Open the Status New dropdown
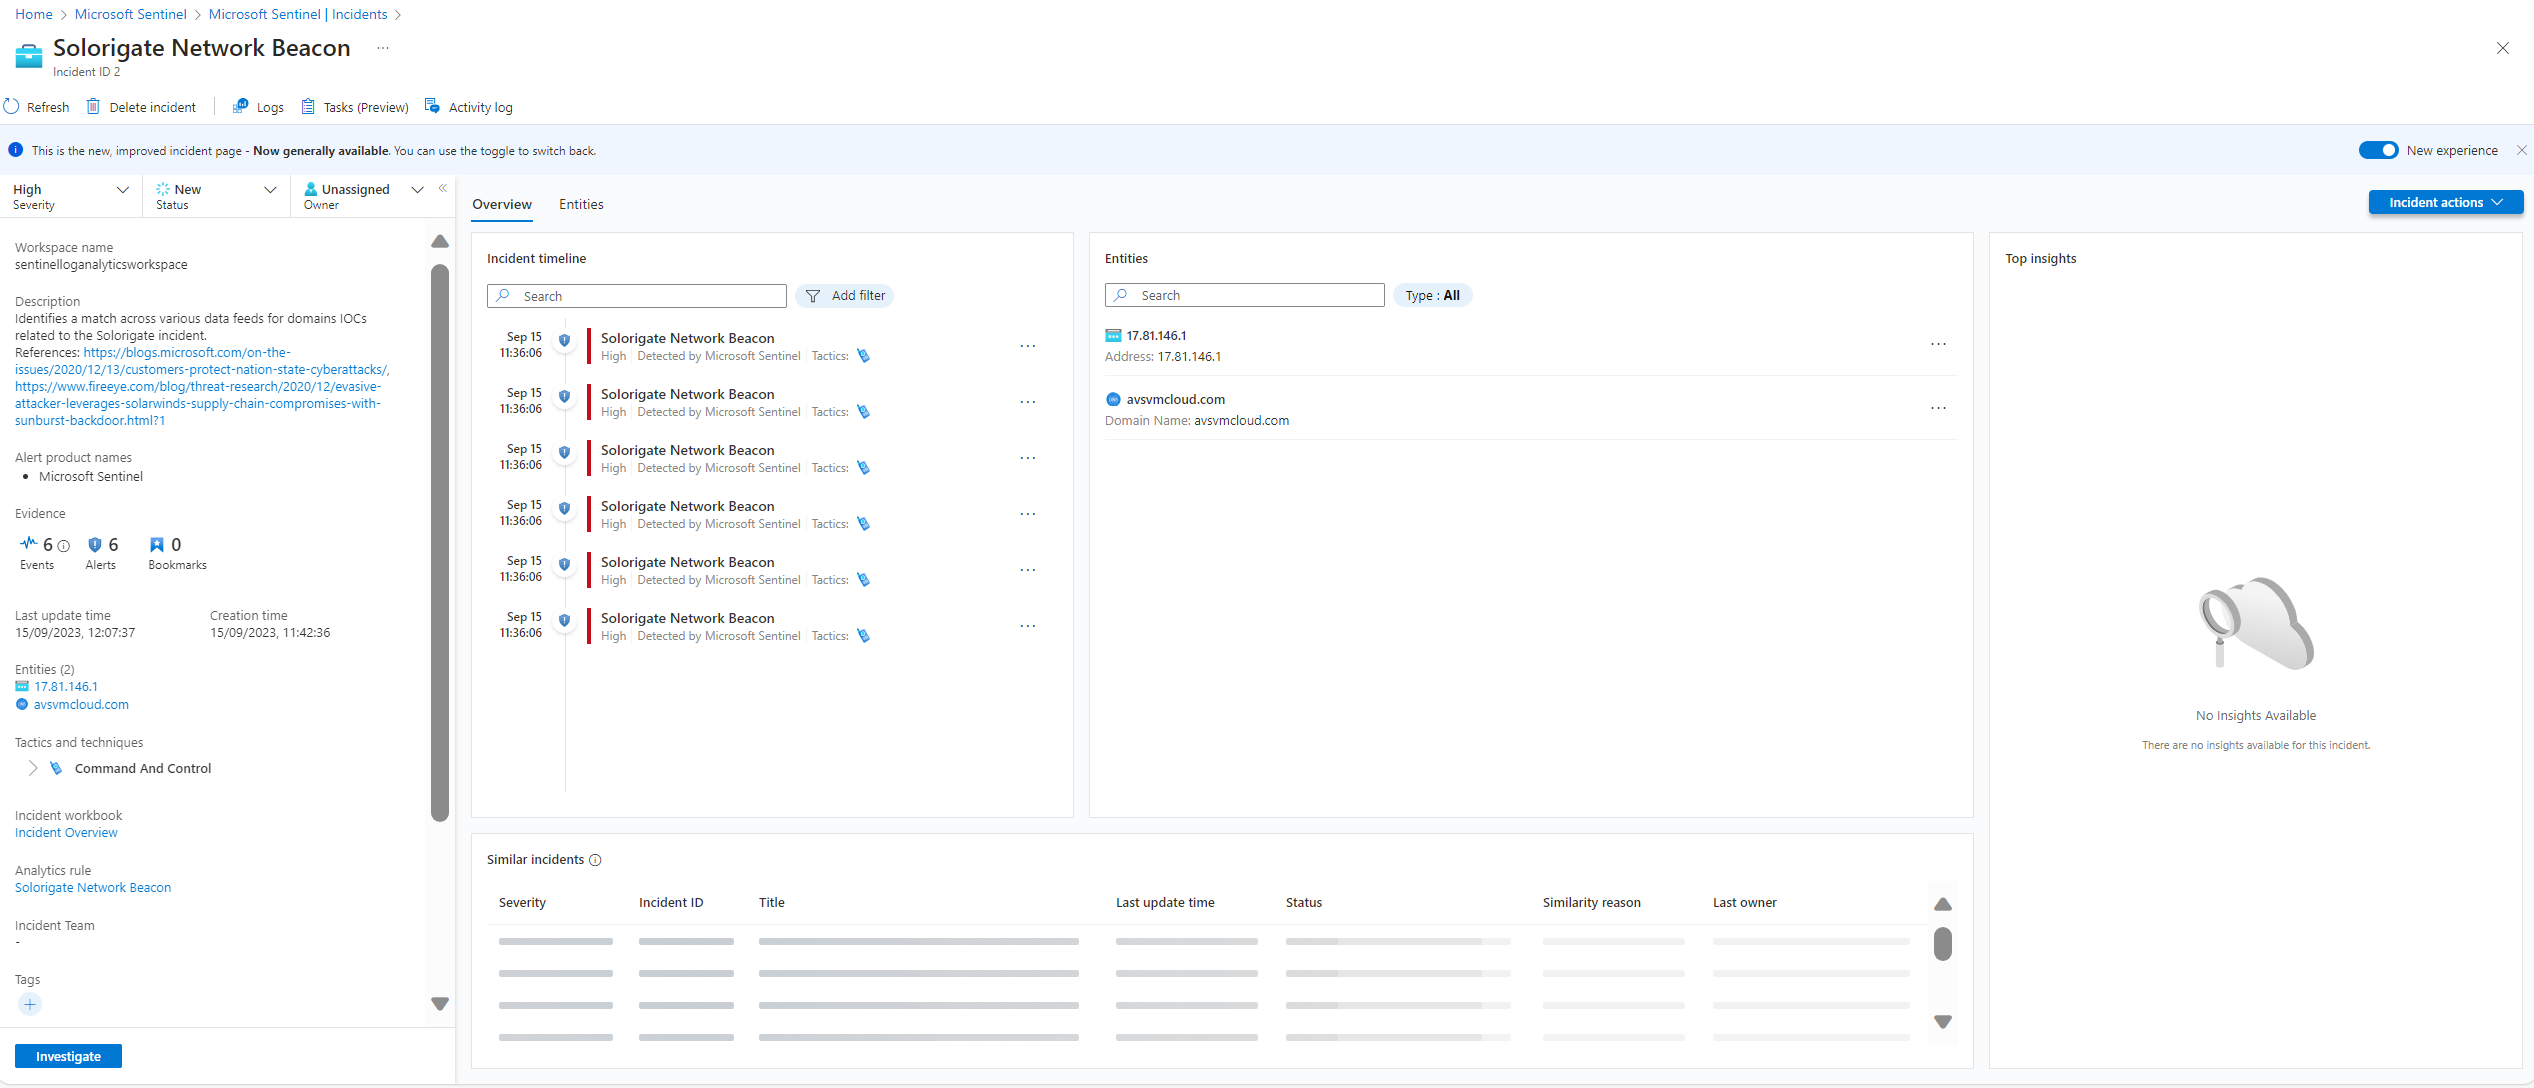This screenshot has height=1088, width=2534. pyautogui.click(x=216, y=196)
